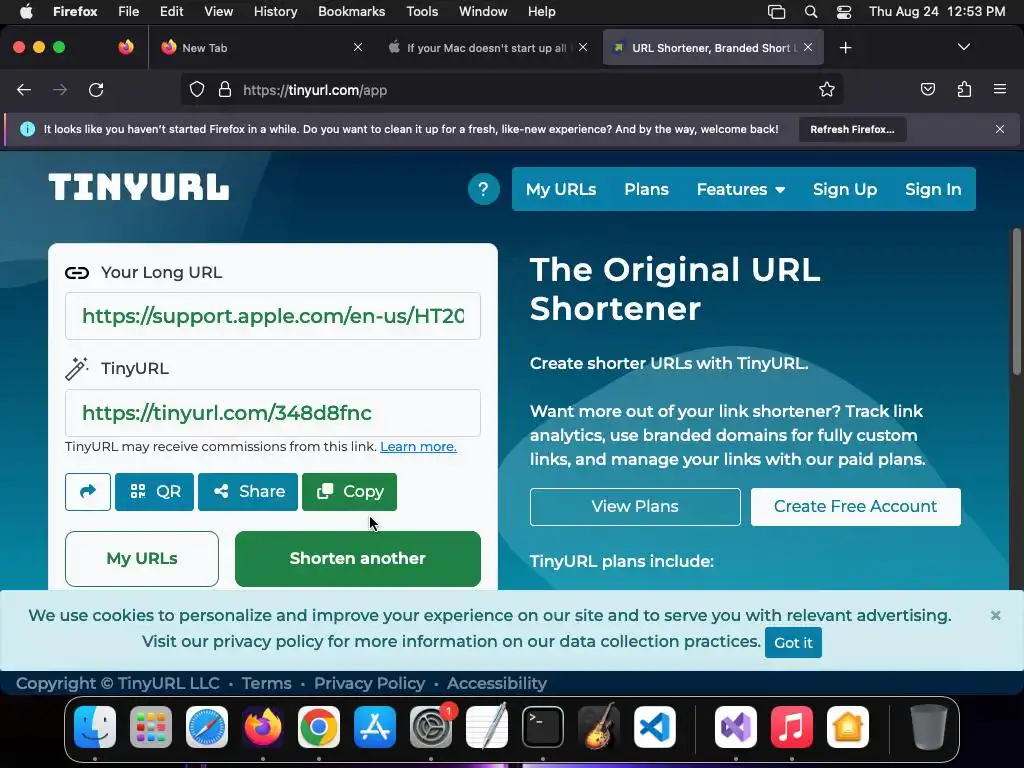Open the Extensions puzzle icon
The height and width of the screenshot is (768, 1024).
(964, 89)
